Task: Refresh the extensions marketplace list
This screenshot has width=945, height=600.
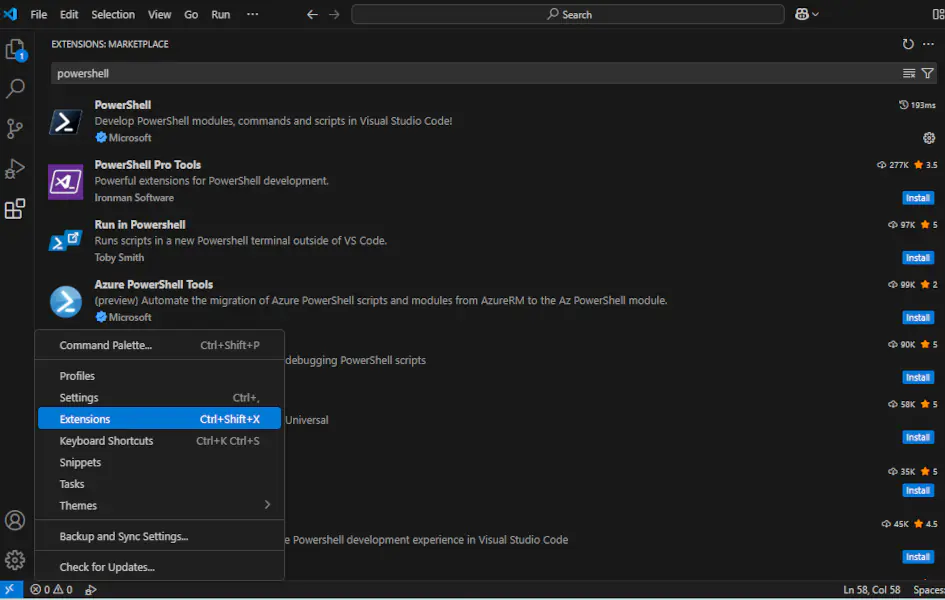Action: click(908, 44)
